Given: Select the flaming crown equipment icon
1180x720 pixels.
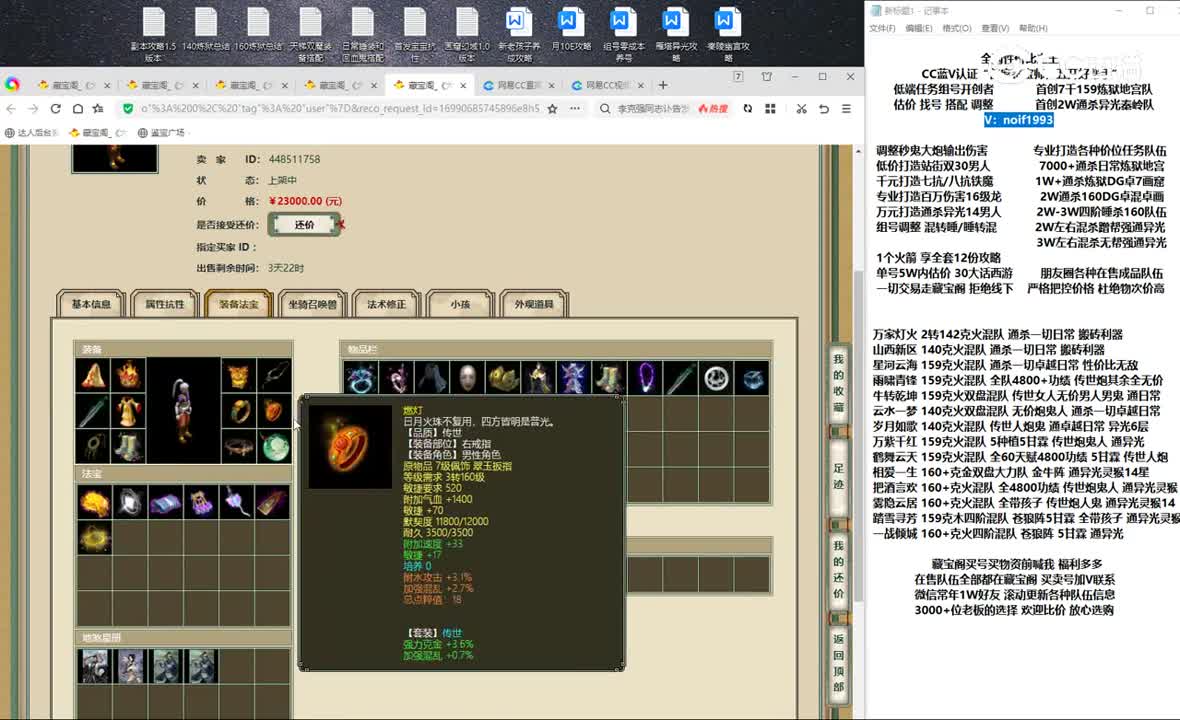Looking at the screenshot, I should pyautogui.click(x=129, y=375).
